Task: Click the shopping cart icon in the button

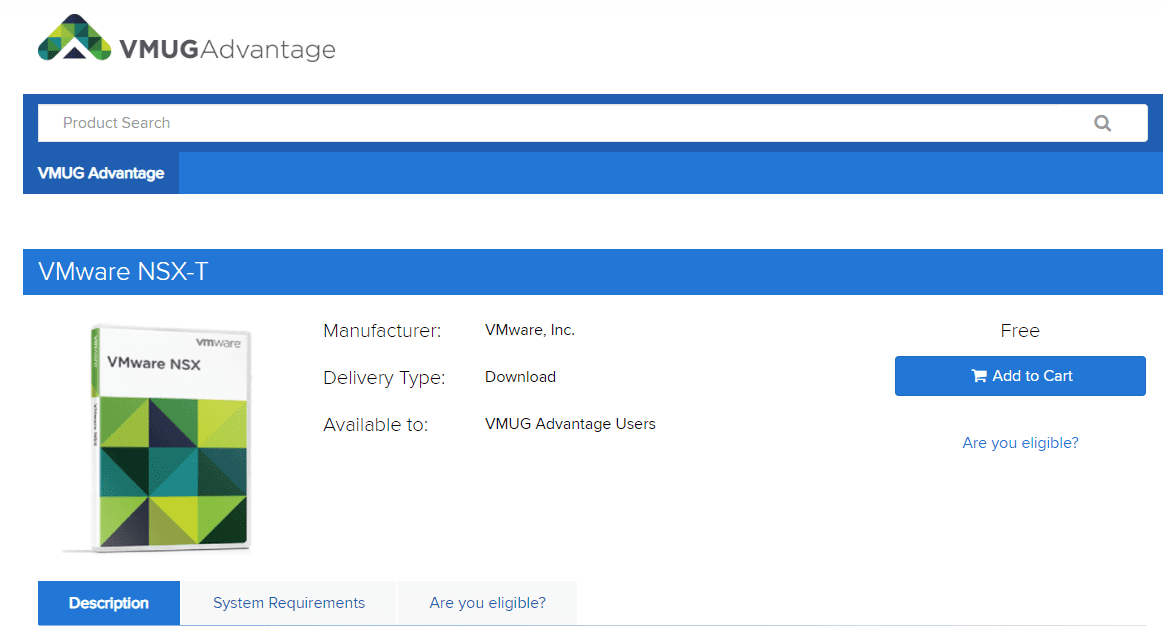Action: (x=978, y=376)
